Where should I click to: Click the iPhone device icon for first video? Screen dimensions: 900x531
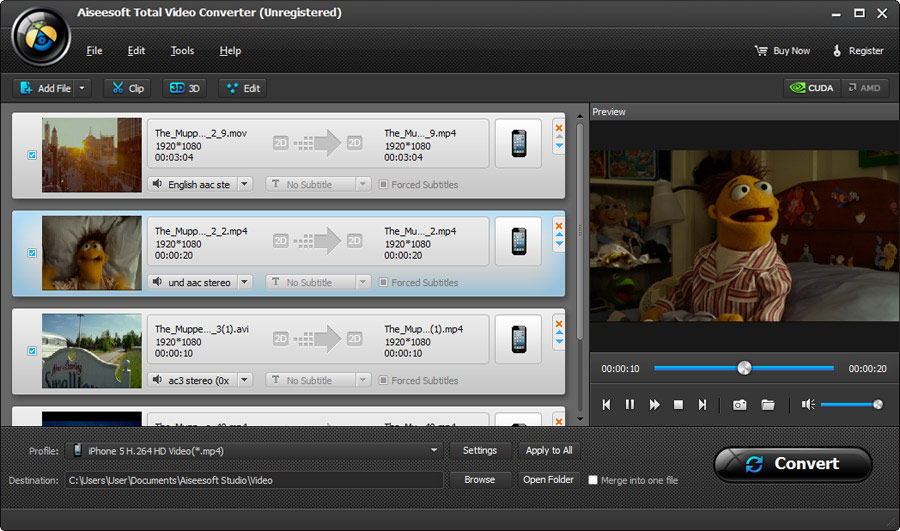[518, 143]
